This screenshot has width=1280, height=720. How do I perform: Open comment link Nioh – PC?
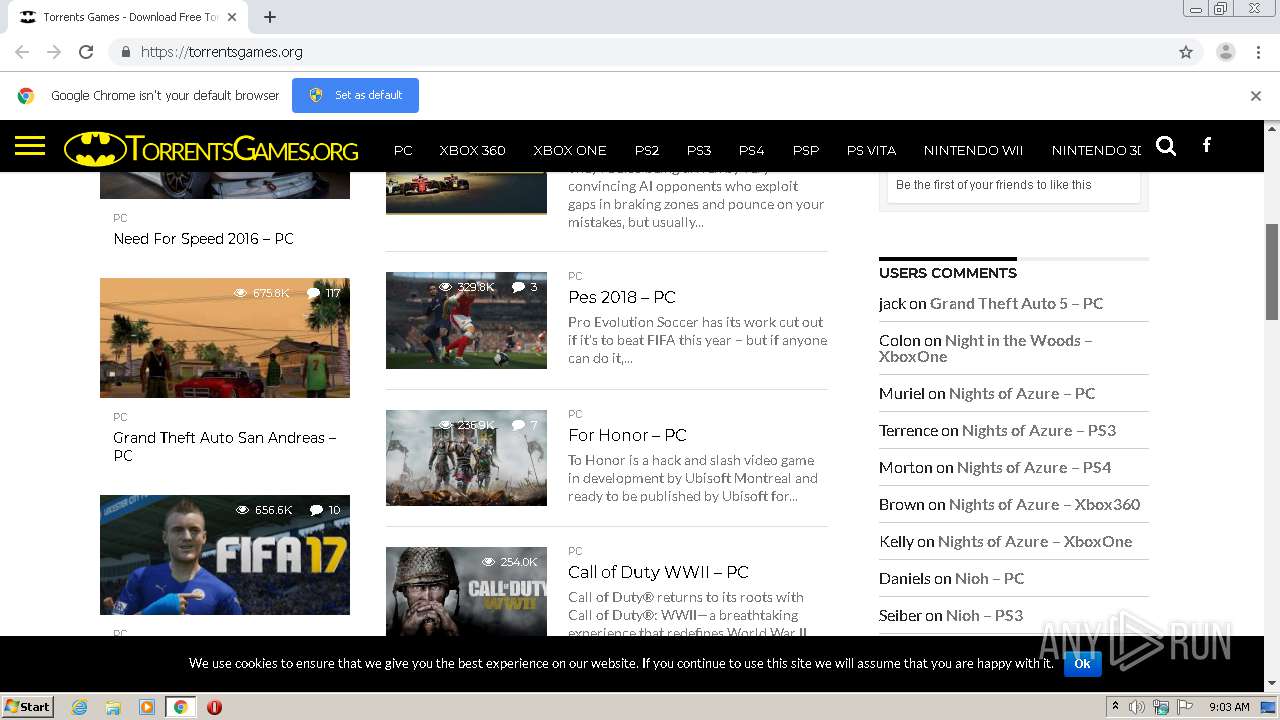(x=990, y=578)
